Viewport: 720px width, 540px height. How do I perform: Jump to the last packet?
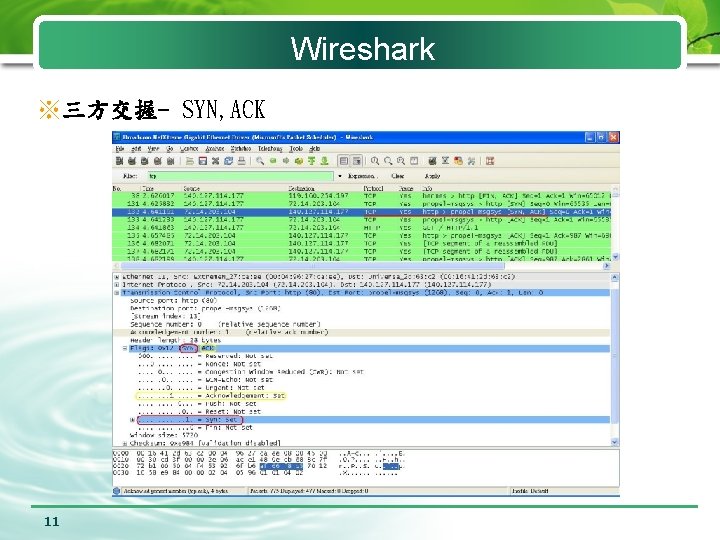pyautogui.click(x=325, y=161)
